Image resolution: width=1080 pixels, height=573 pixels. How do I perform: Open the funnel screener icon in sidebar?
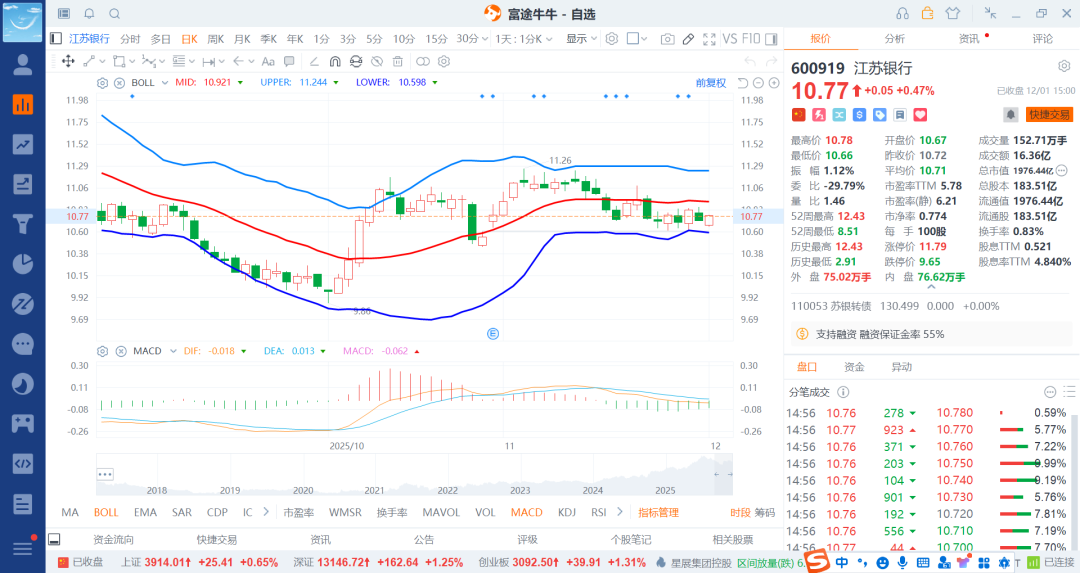tap(23, 224)
